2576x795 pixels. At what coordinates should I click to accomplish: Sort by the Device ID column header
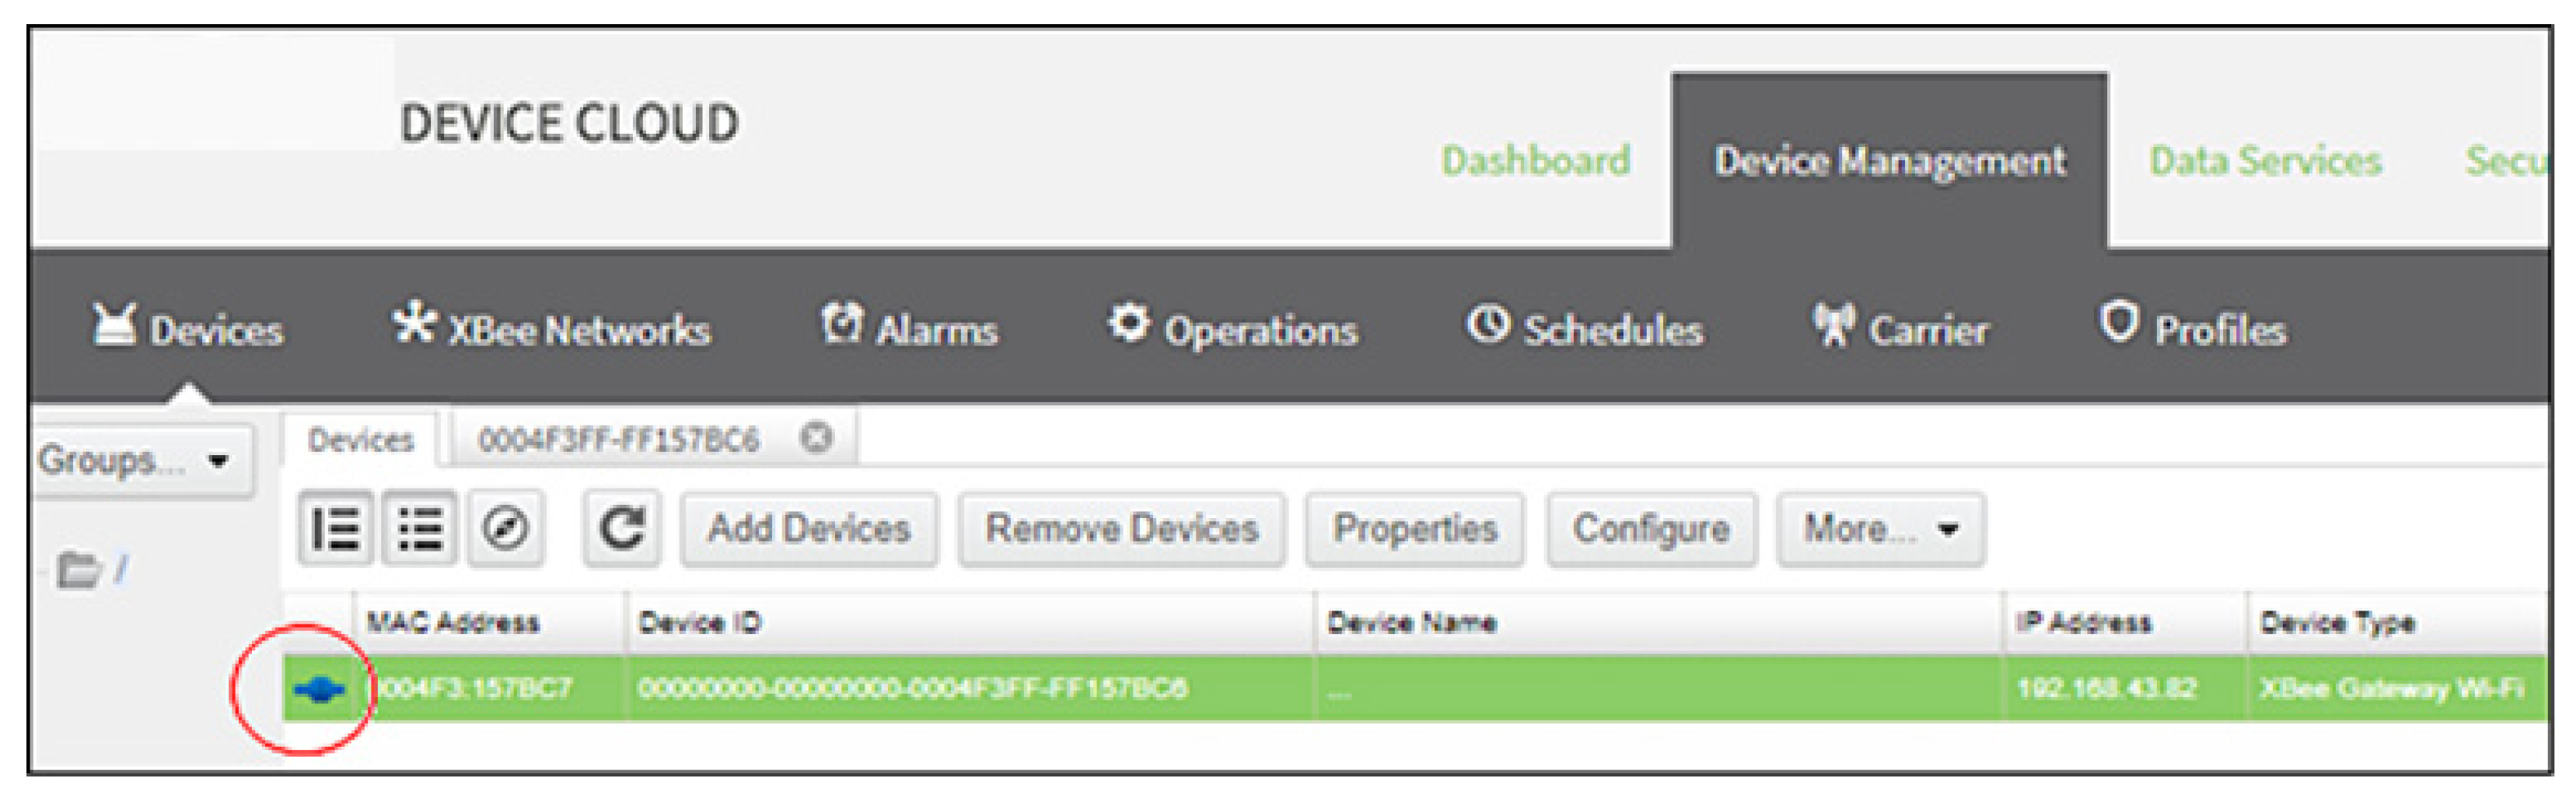coord(700,623)
